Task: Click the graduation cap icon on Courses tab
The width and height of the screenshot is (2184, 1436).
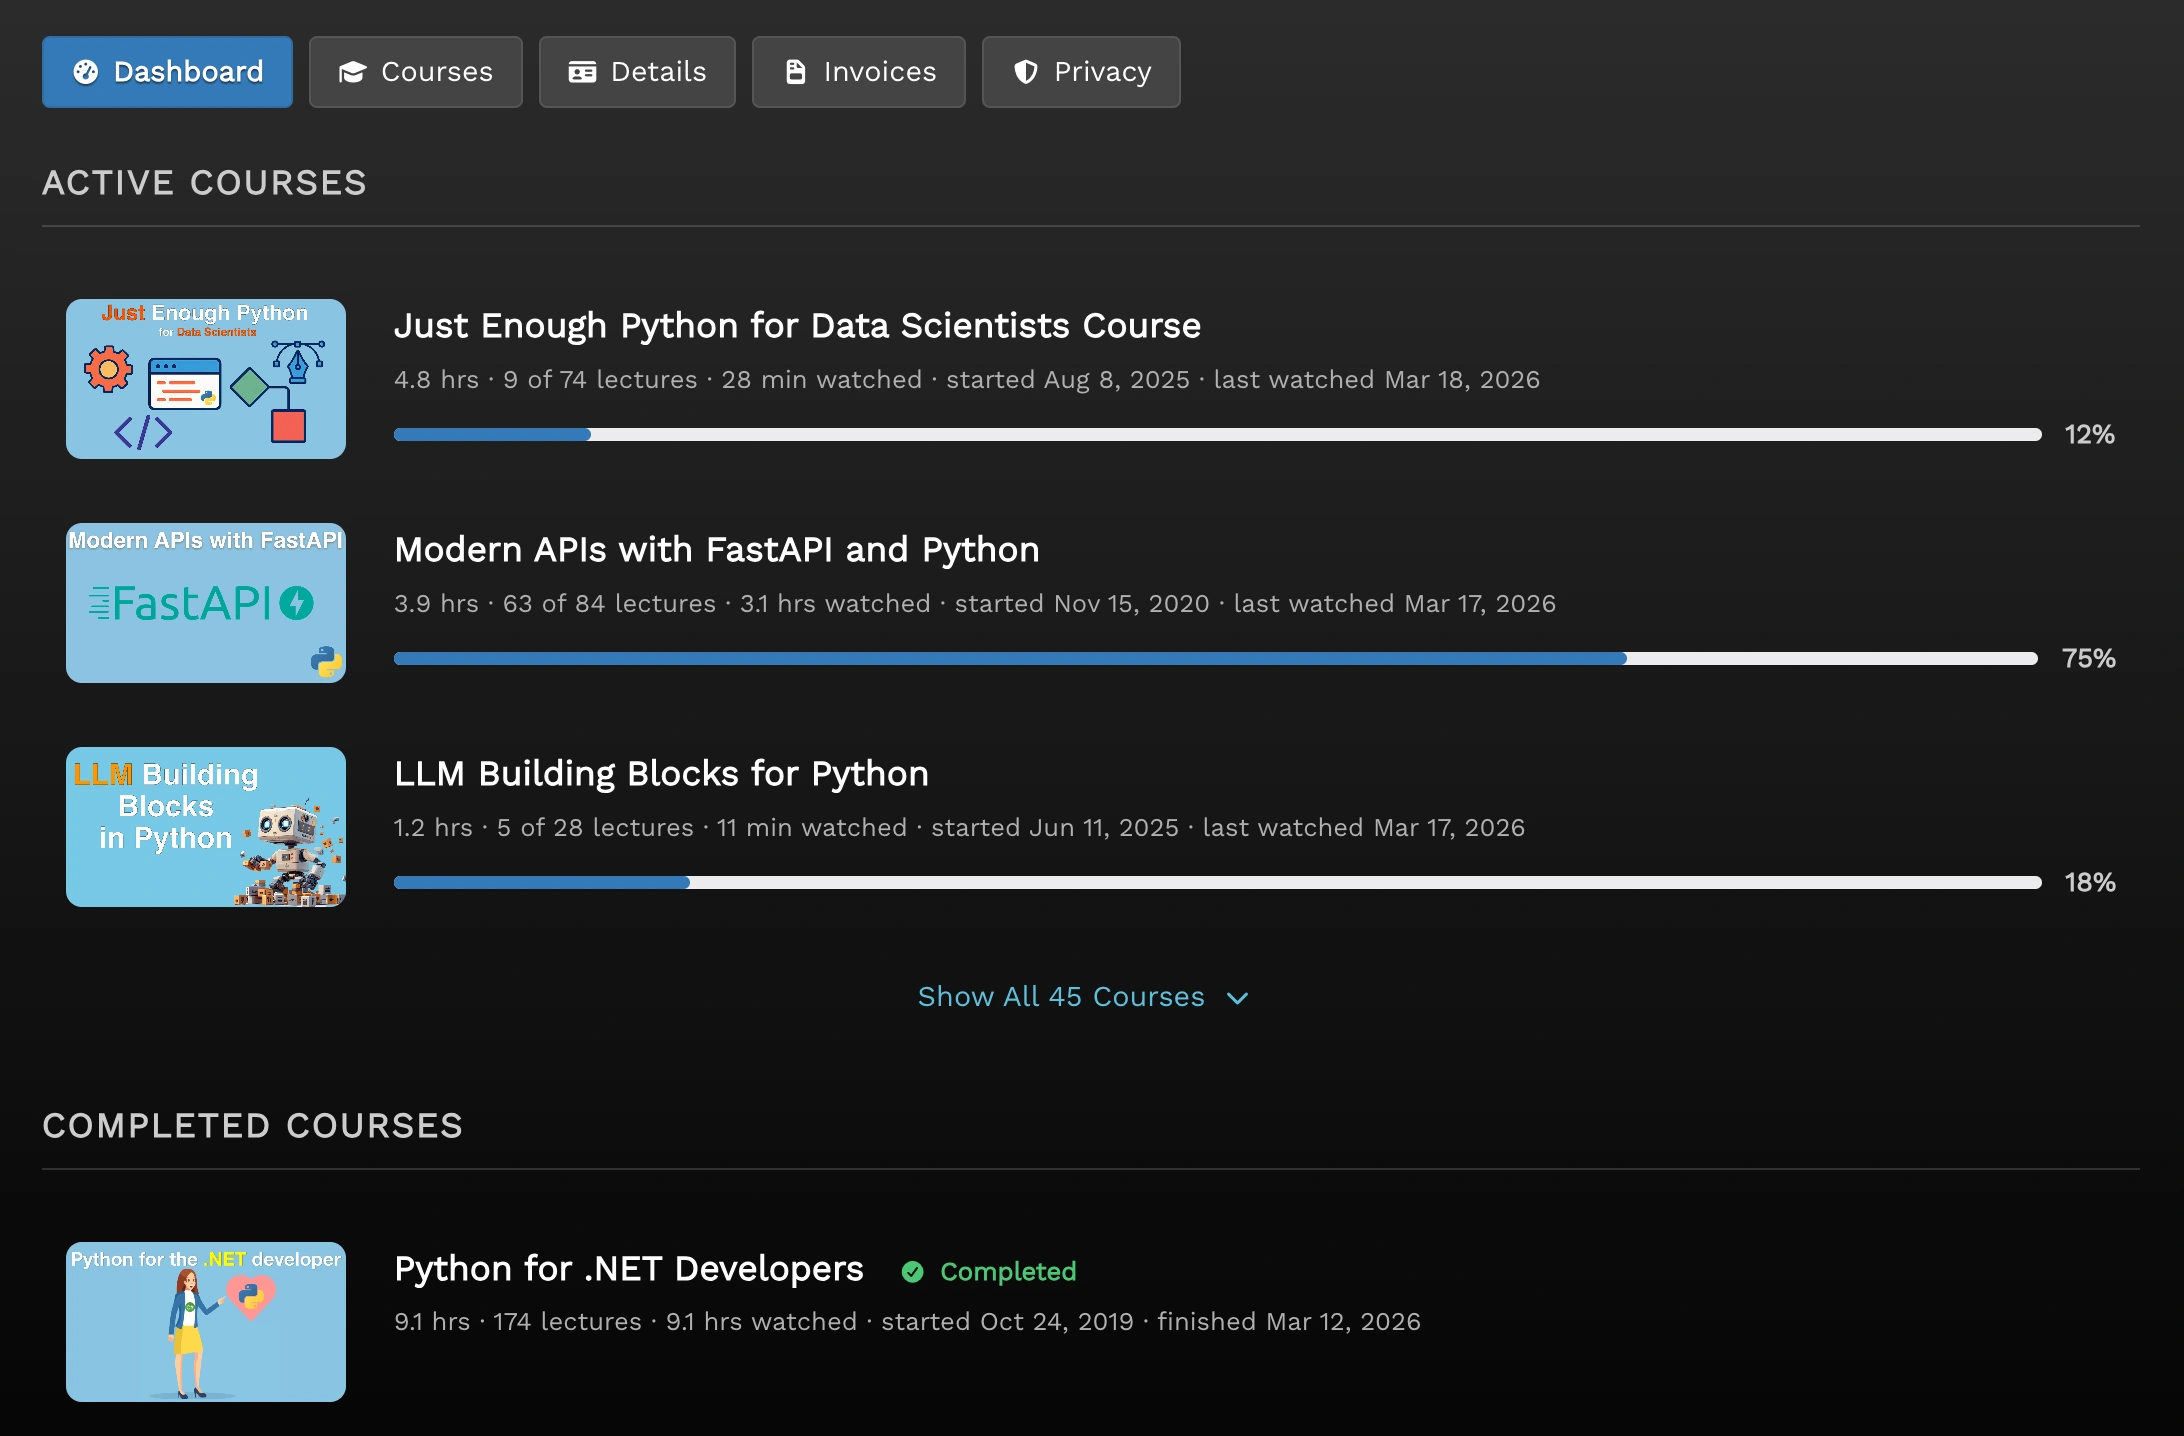Action: pos(352,71)
